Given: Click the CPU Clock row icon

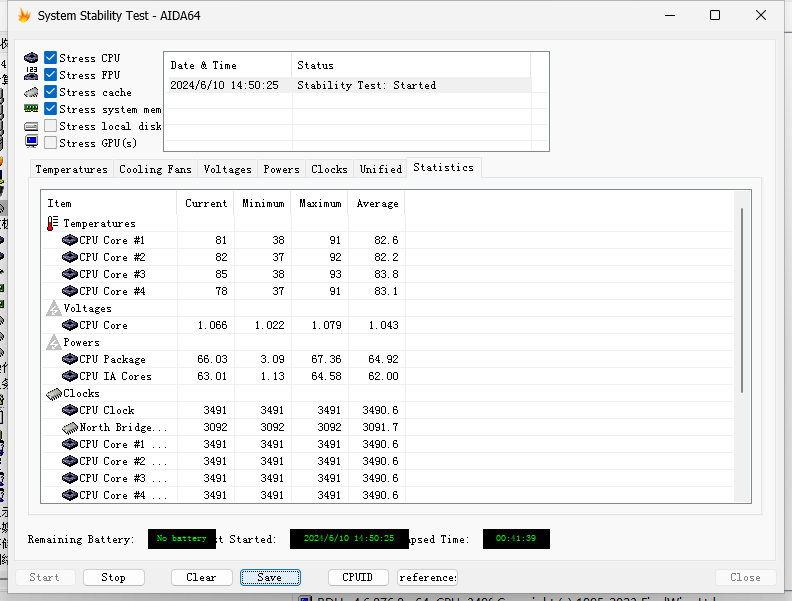Looking at the screenshot, I should click(70, 410).
